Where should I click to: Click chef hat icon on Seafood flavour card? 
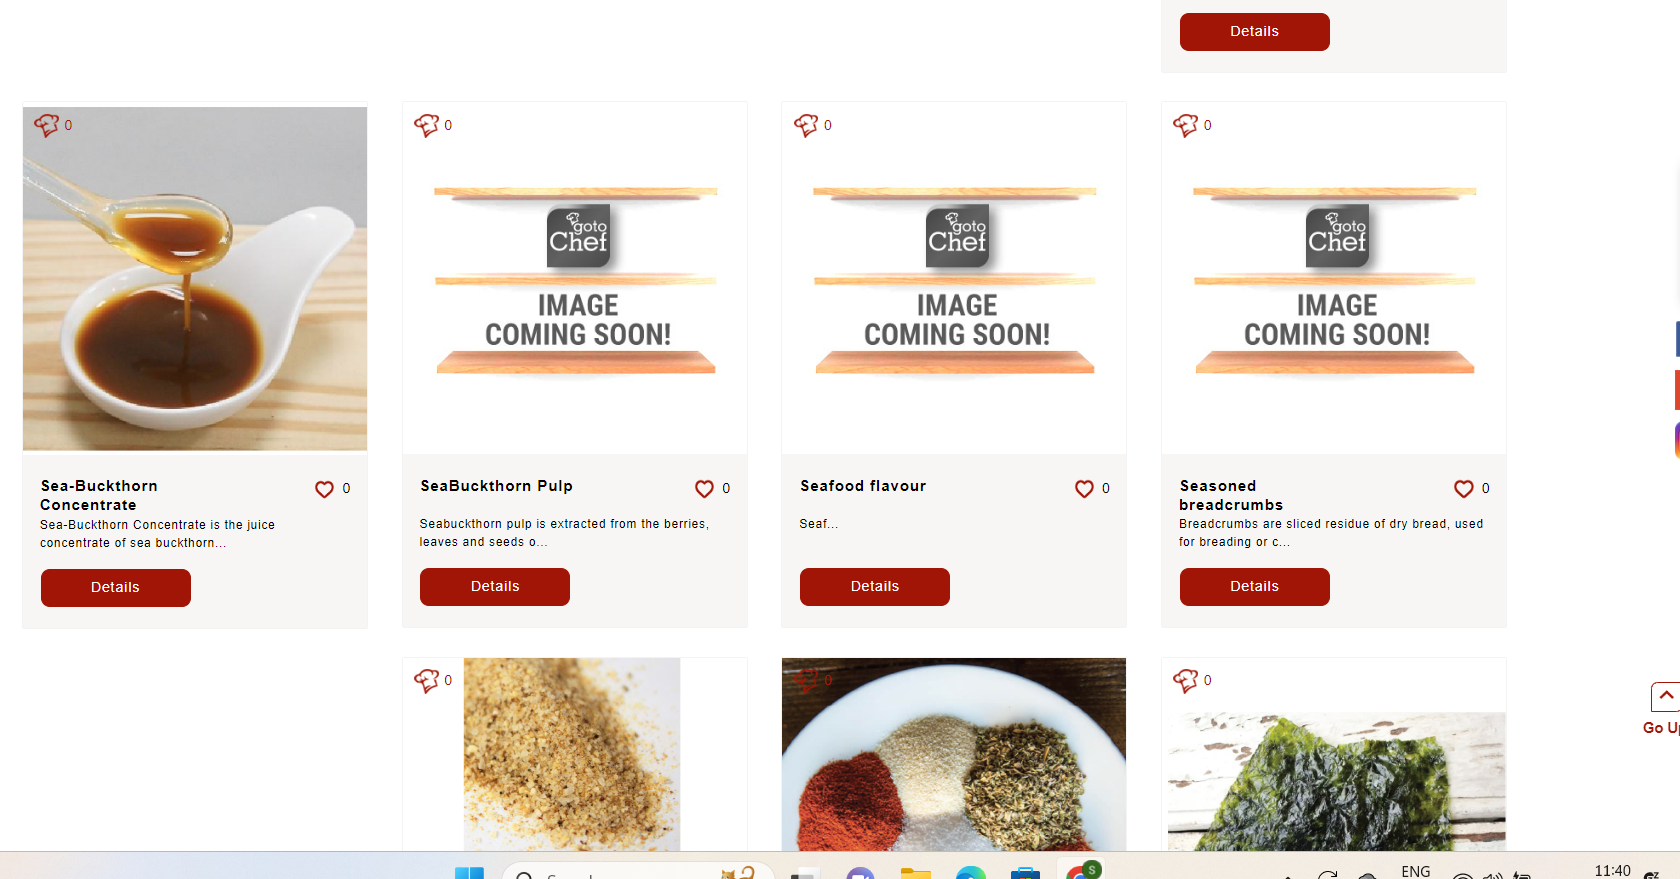(806, 125)
